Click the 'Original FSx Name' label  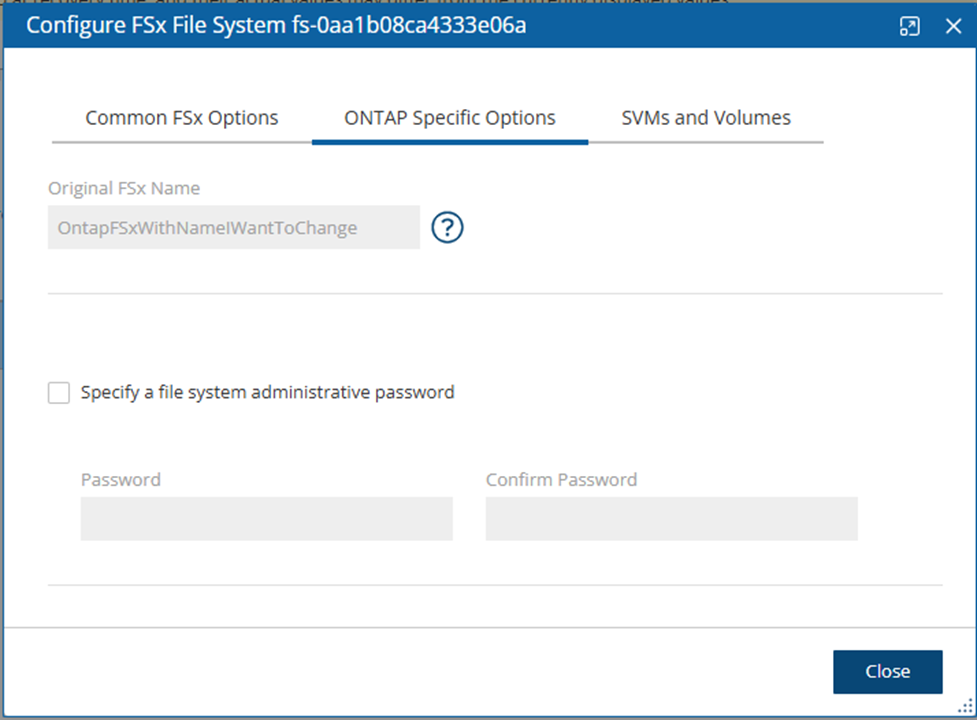pos(124,188)
